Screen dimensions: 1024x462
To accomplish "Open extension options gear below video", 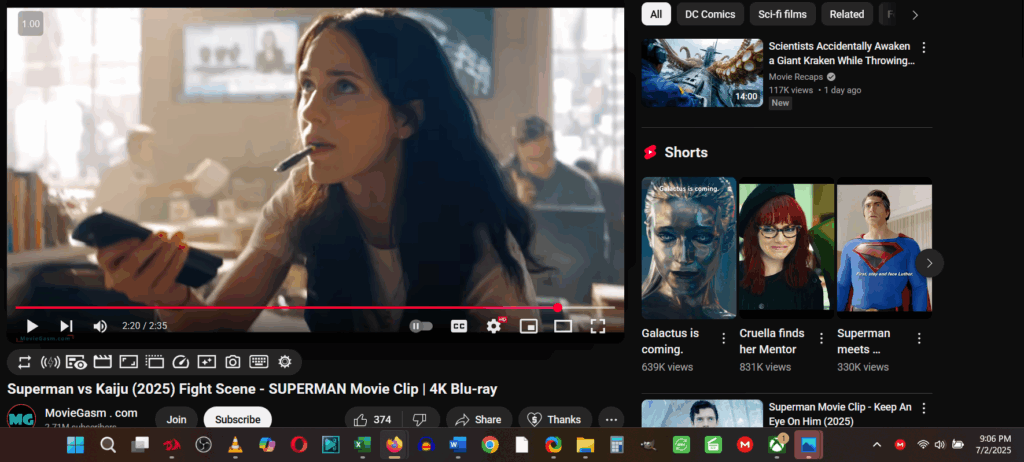I will [285, 362].
